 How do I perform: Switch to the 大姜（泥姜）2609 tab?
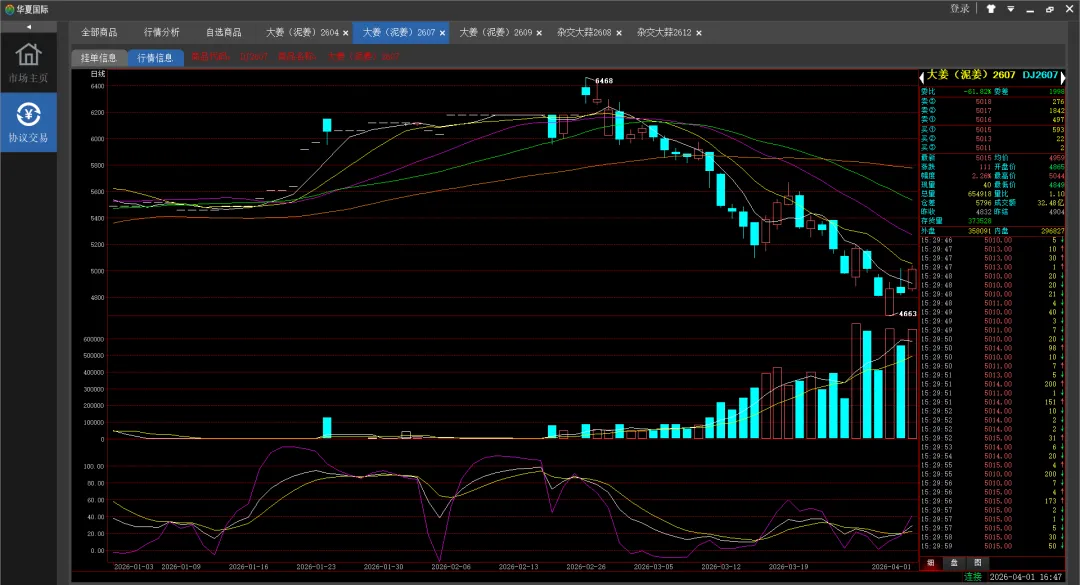(496, 32)
